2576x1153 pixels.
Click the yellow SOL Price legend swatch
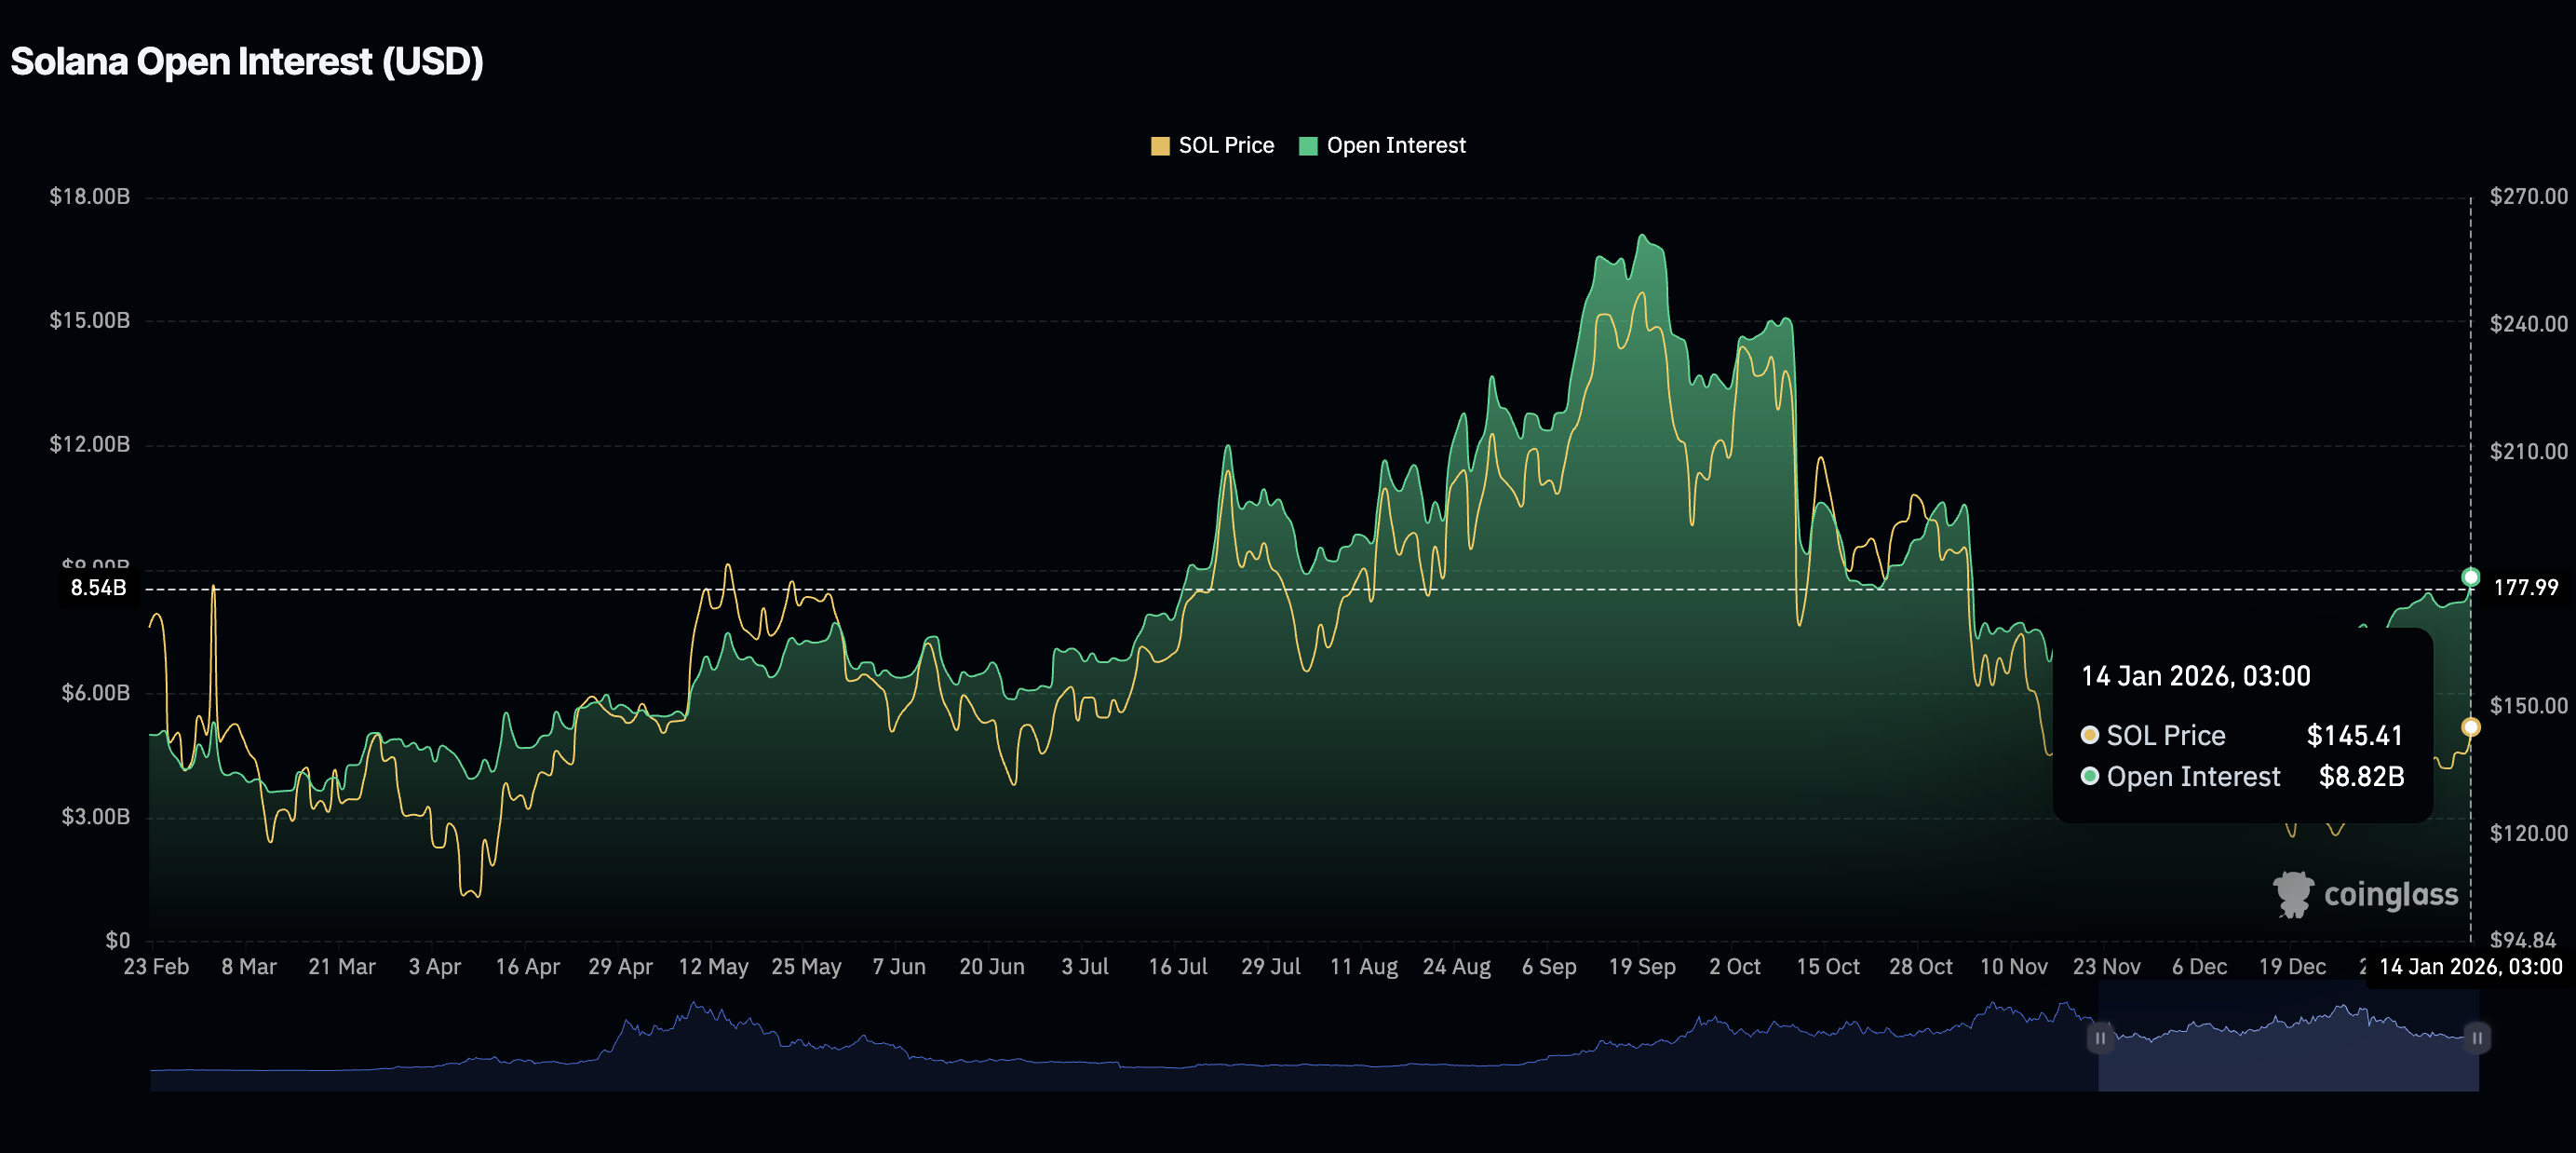[x=1160, y=146]
